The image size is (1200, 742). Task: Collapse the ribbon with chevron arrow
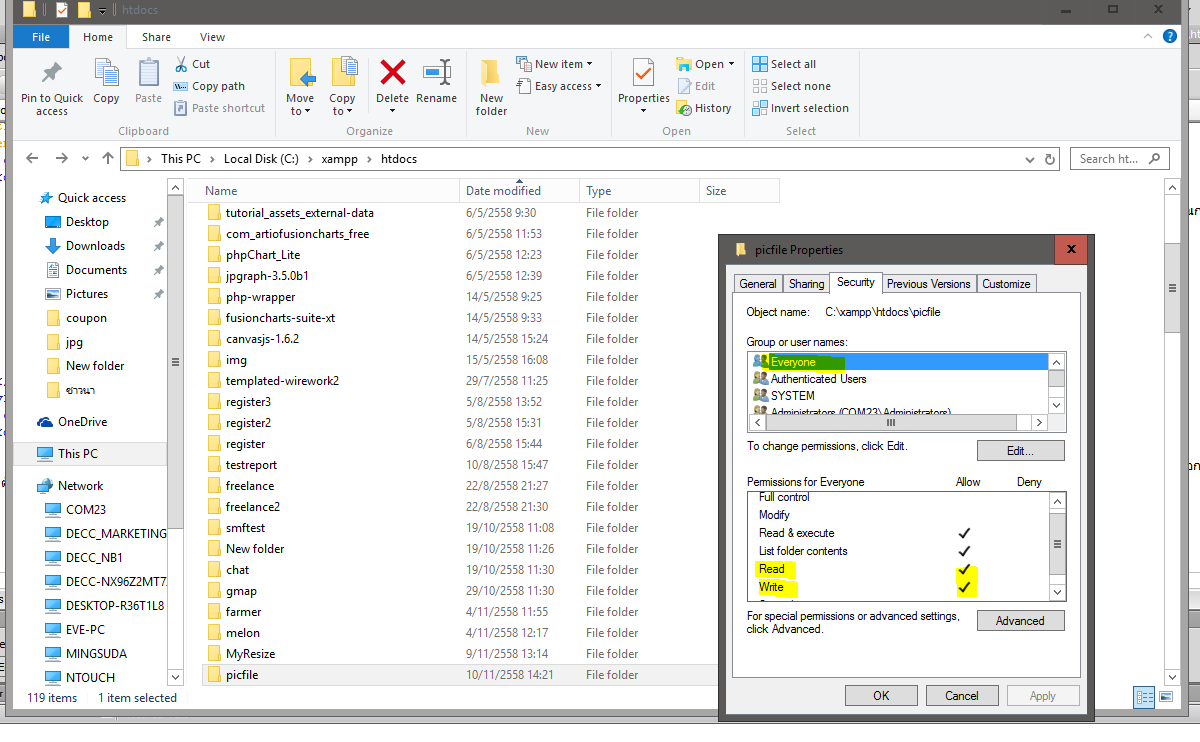point(1149,37)
